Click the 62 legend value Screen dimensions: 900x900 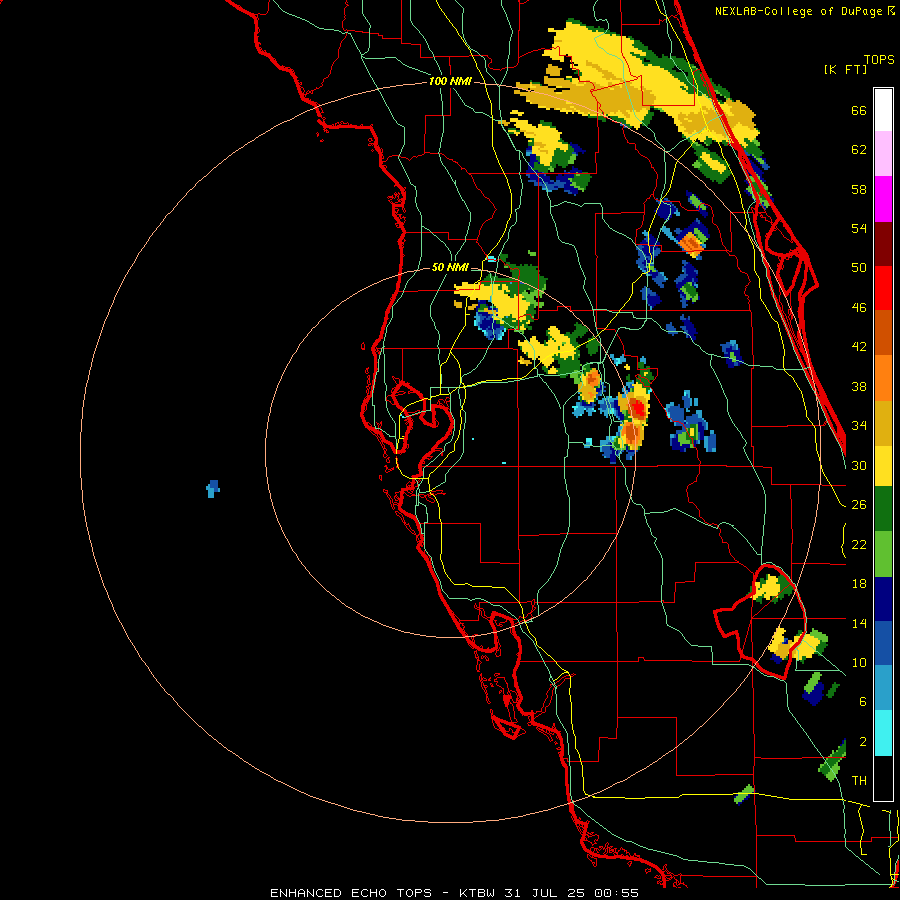click(x=859, y=150)
